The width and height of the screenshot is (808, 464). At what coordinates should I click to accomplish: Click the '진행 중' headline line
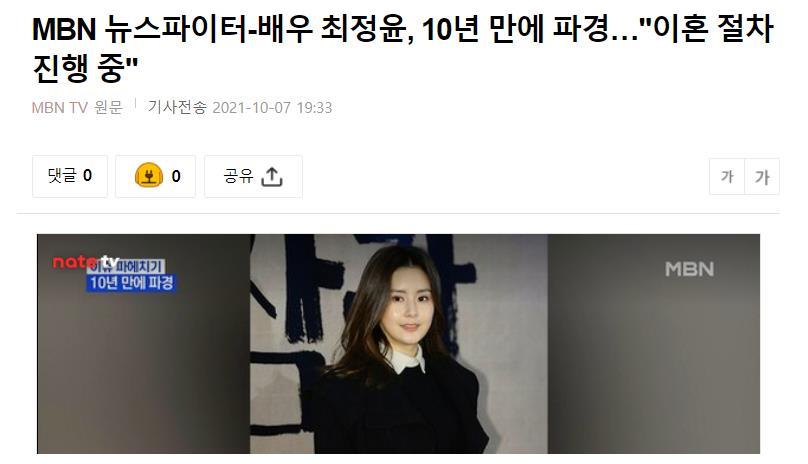coord(86,69)
